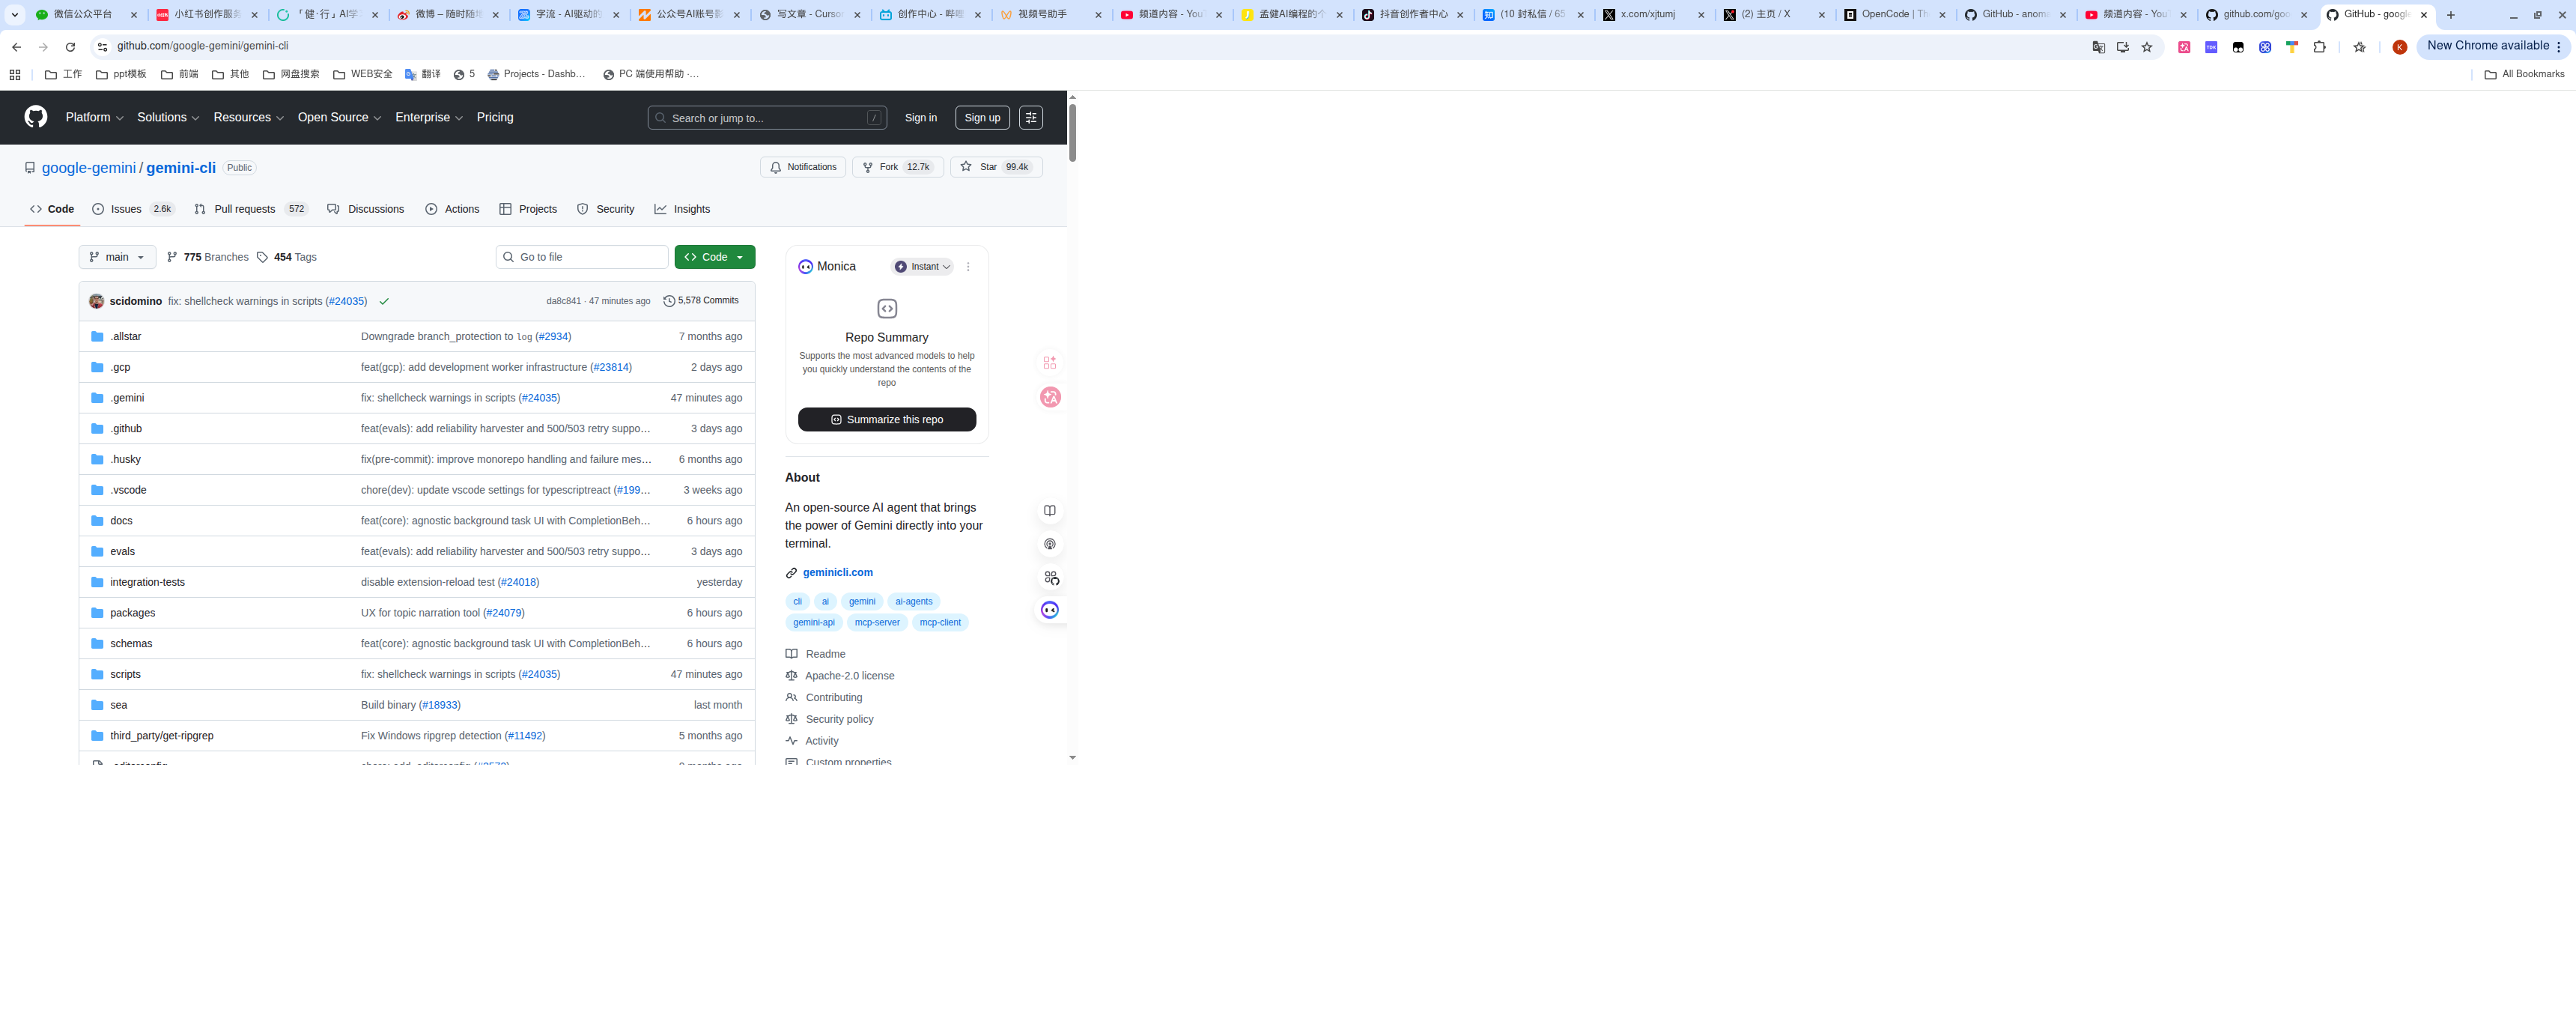Viewport: 2576px width, 1009px height.
Task: Open the Issues tab
Action: 126,209
